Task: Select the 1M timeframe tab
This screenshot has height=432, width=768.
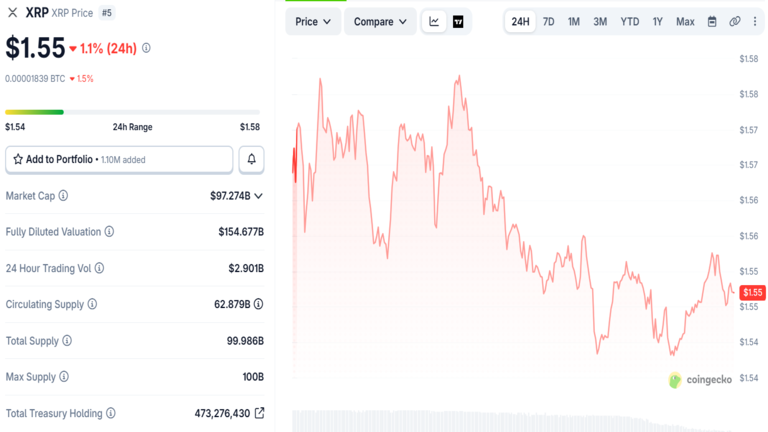Action: tap(574, 22)
